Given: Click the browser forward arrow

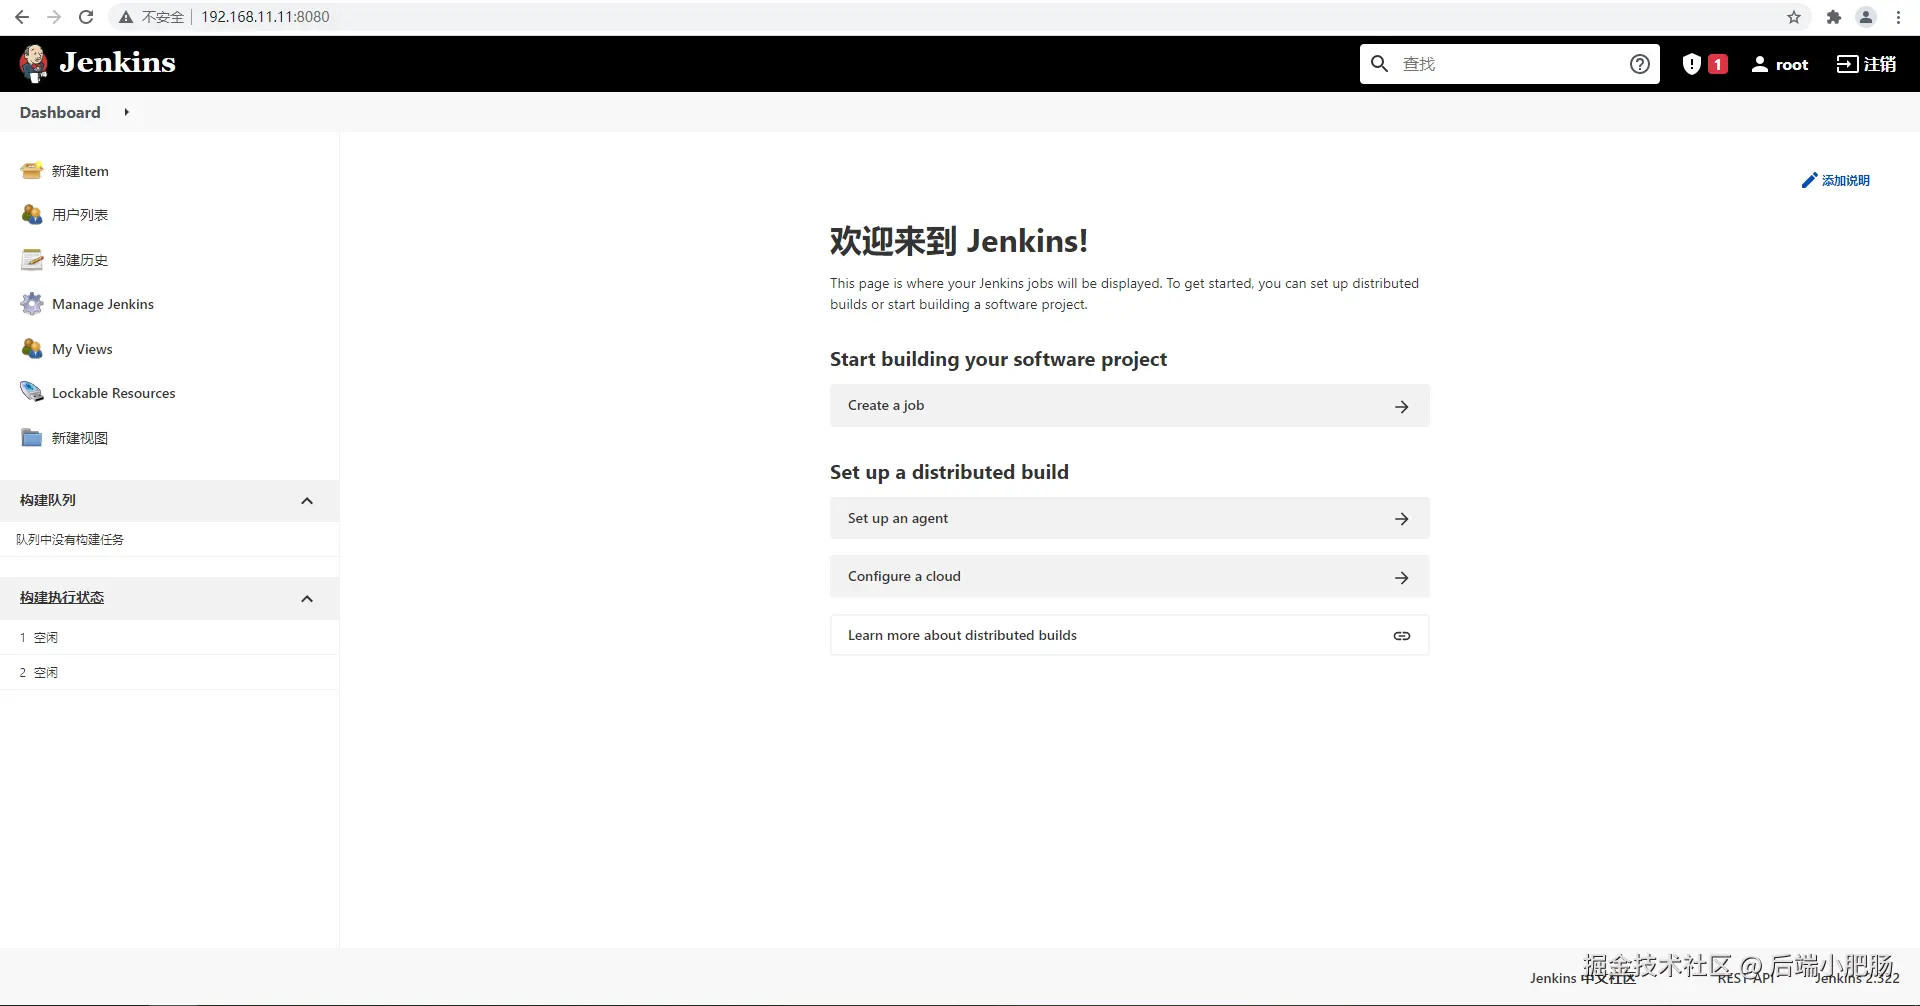Looking at the screenshot, I should (54, 17).
